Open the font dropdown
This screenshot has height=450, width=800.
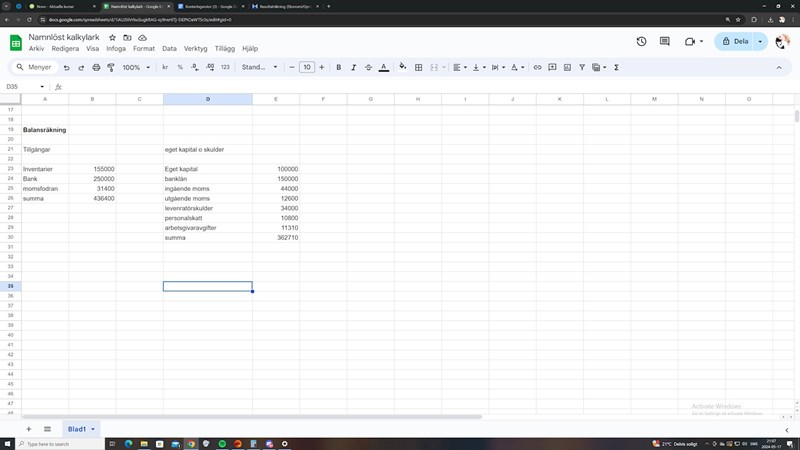click(258, 68)
